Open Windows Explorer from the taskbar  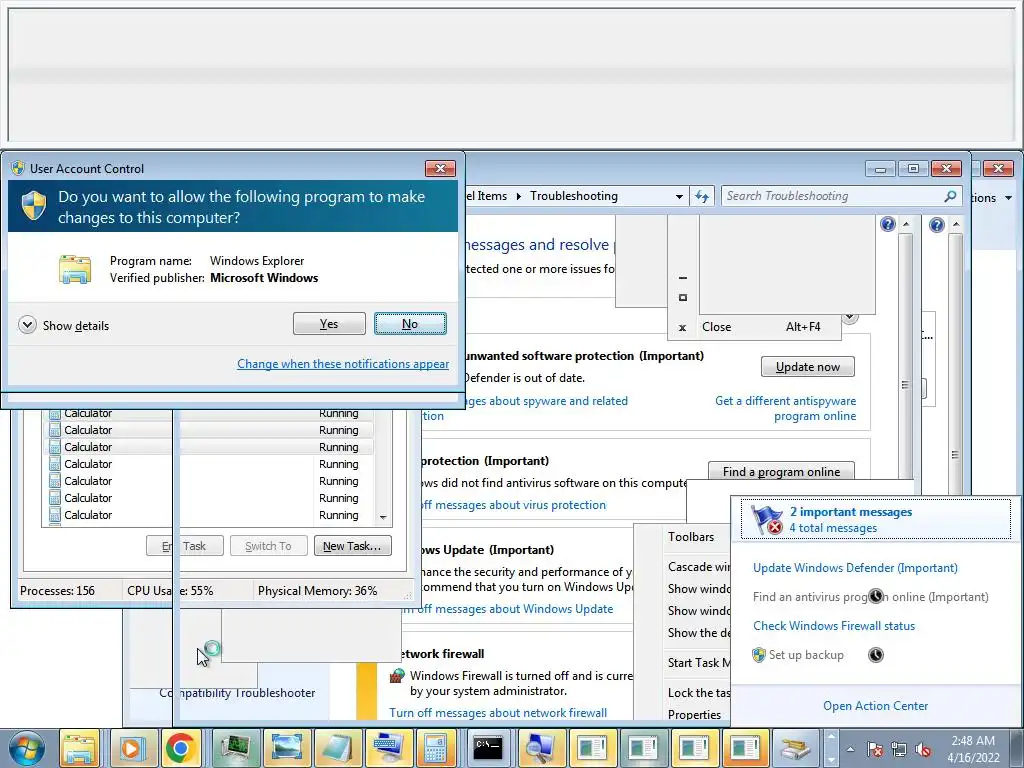[x=80, y=748]
